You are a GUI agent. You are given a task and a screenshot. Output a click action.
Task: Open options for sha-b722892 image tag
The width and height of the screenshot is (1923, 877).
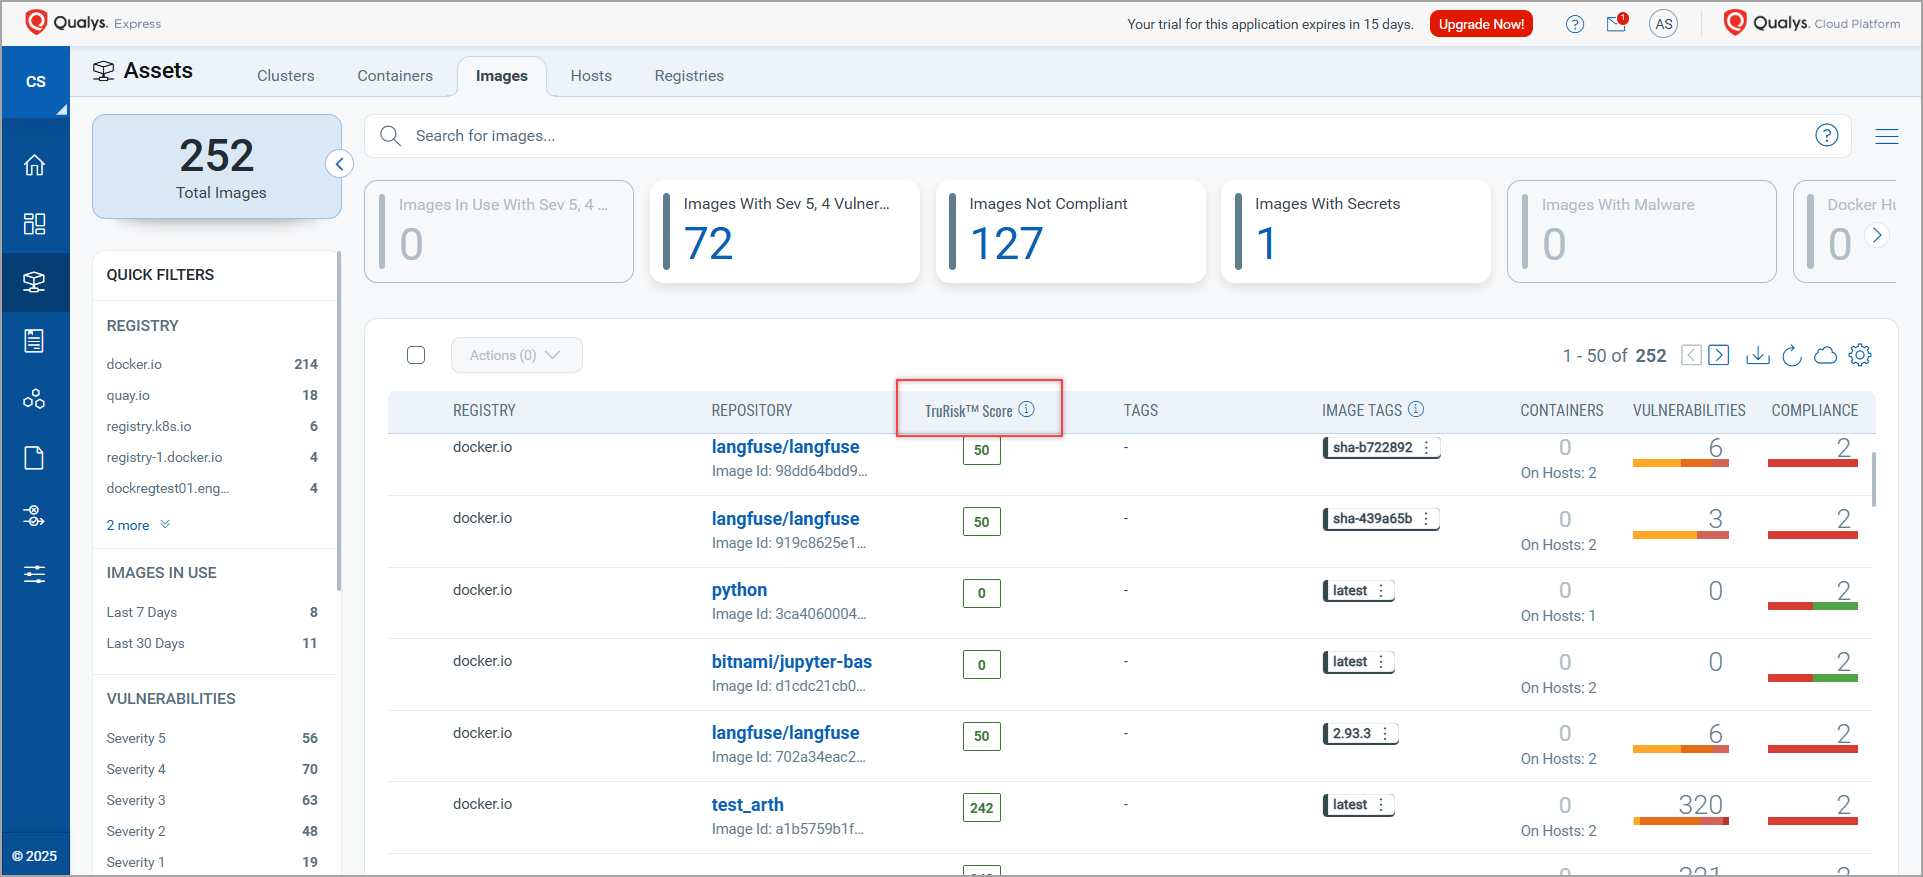pyautogui.click(x=1427, y=448)
